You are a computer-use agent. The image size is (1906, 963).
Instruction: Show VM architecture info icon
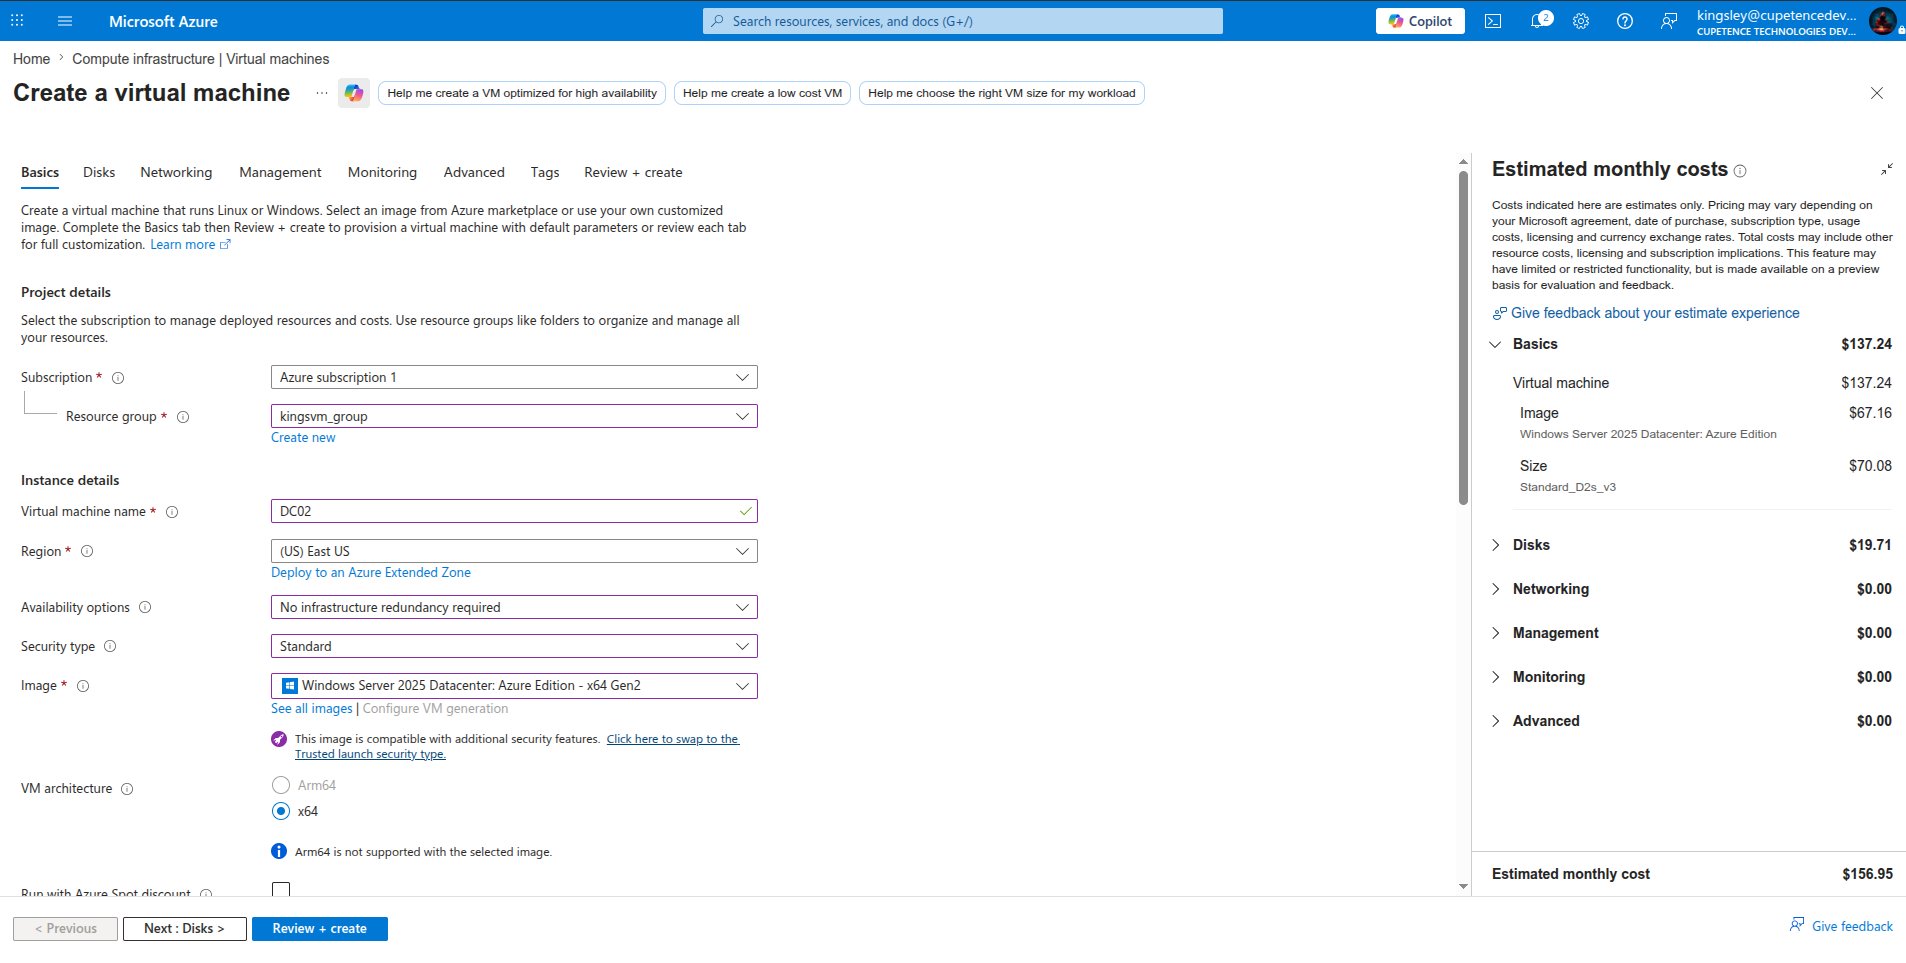pos(127,789)
